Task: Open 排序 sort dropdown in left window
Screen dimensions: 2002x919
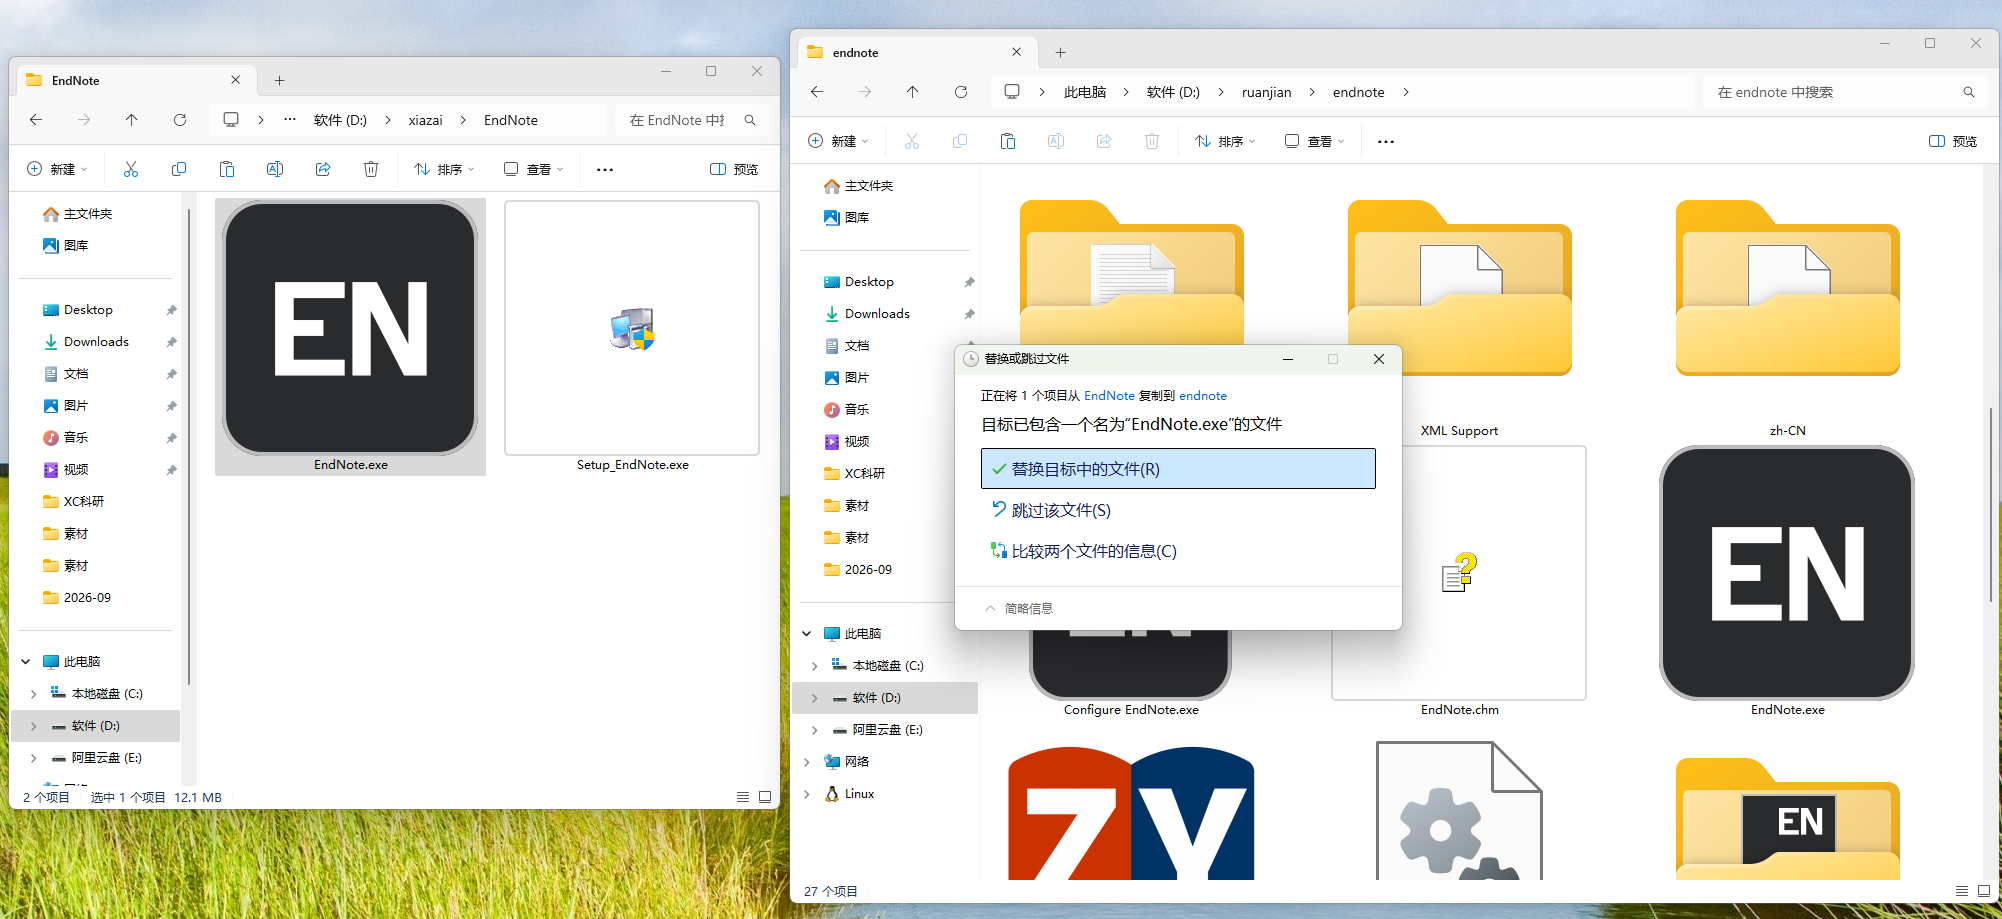Action: tap(445, 169)
